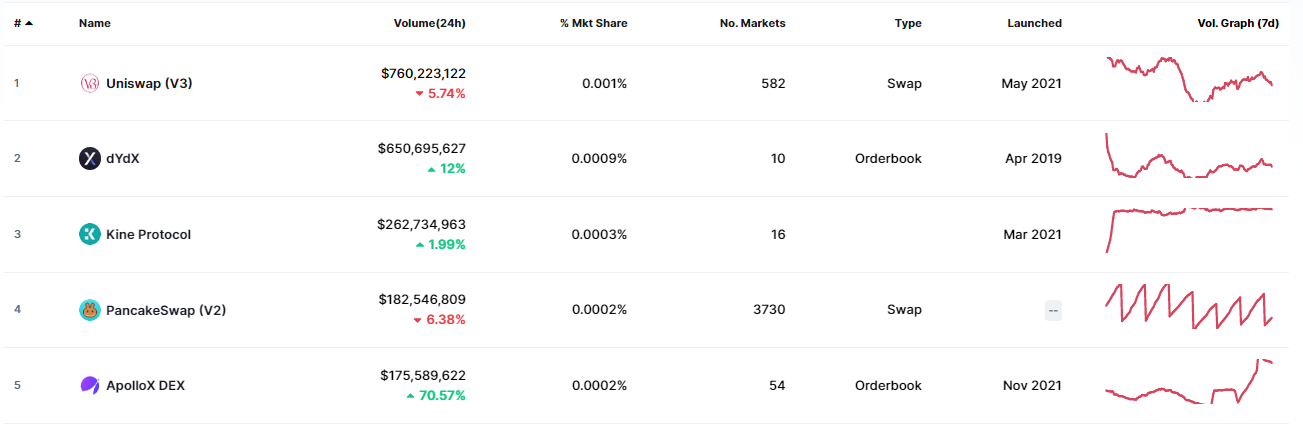Click markets count 54

coord(778,385)
